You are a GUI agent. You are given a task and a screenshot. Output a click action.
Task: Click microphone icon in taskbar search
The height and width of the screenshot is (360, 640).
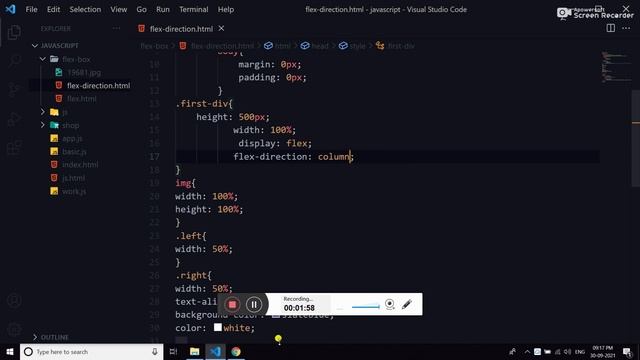click(x=155, y=352)
